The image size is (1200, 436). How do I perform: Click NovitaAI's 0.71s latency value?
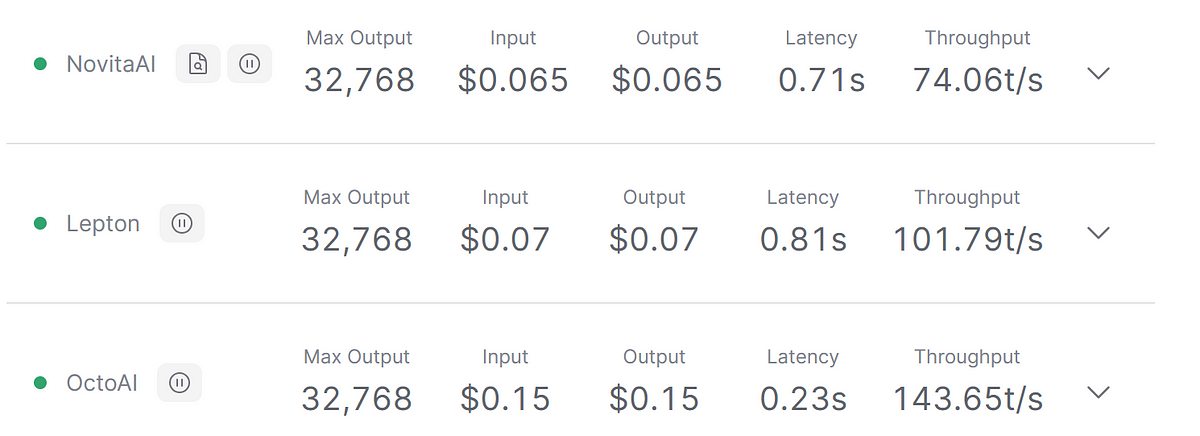(821, 80)
